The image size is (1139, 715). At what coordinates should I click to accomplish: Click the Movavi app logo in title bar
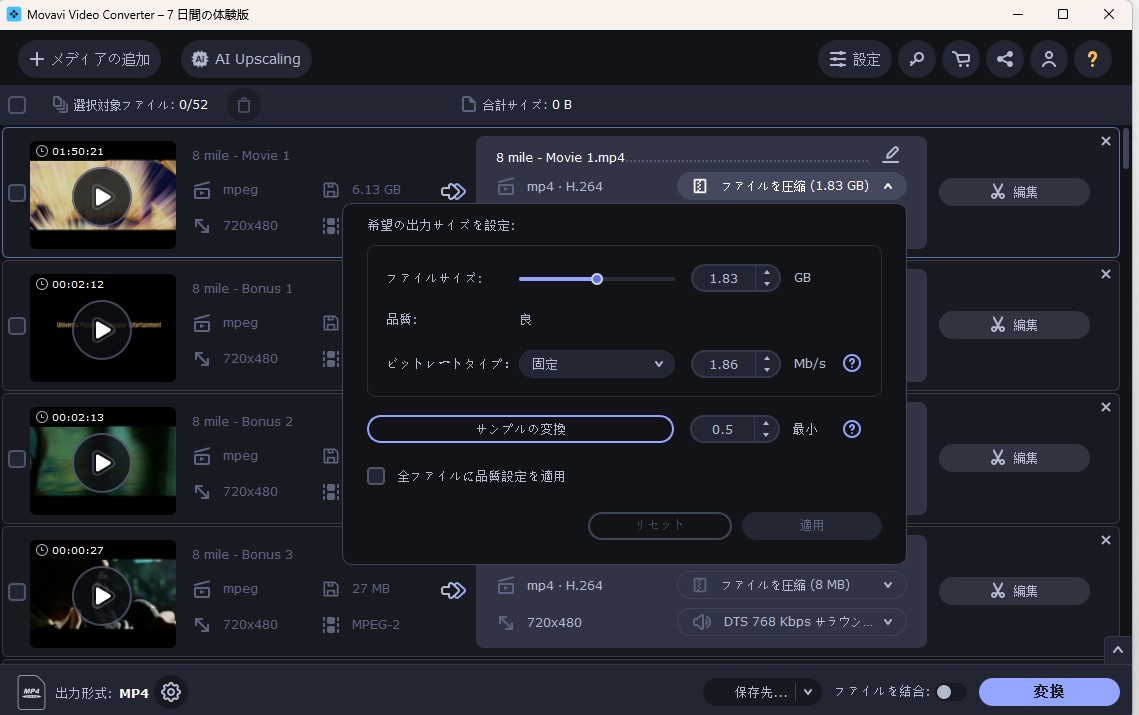[14, 15]
